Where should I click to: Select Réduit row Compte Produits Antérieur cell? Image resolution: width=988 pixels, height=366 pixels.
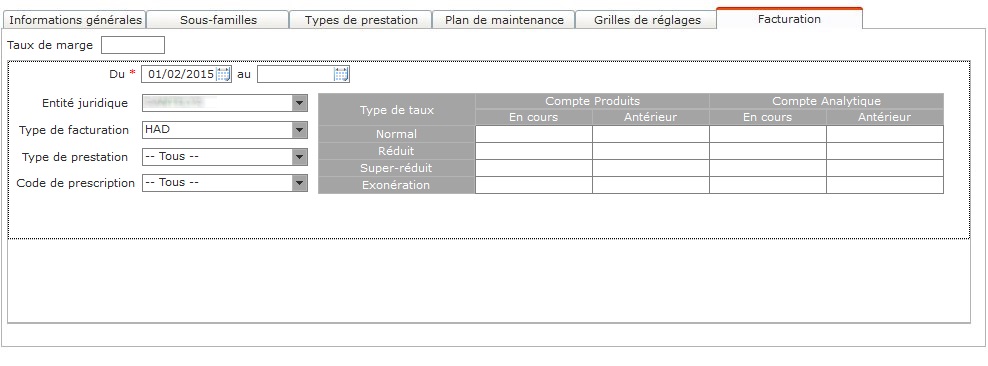coord(651,151)
